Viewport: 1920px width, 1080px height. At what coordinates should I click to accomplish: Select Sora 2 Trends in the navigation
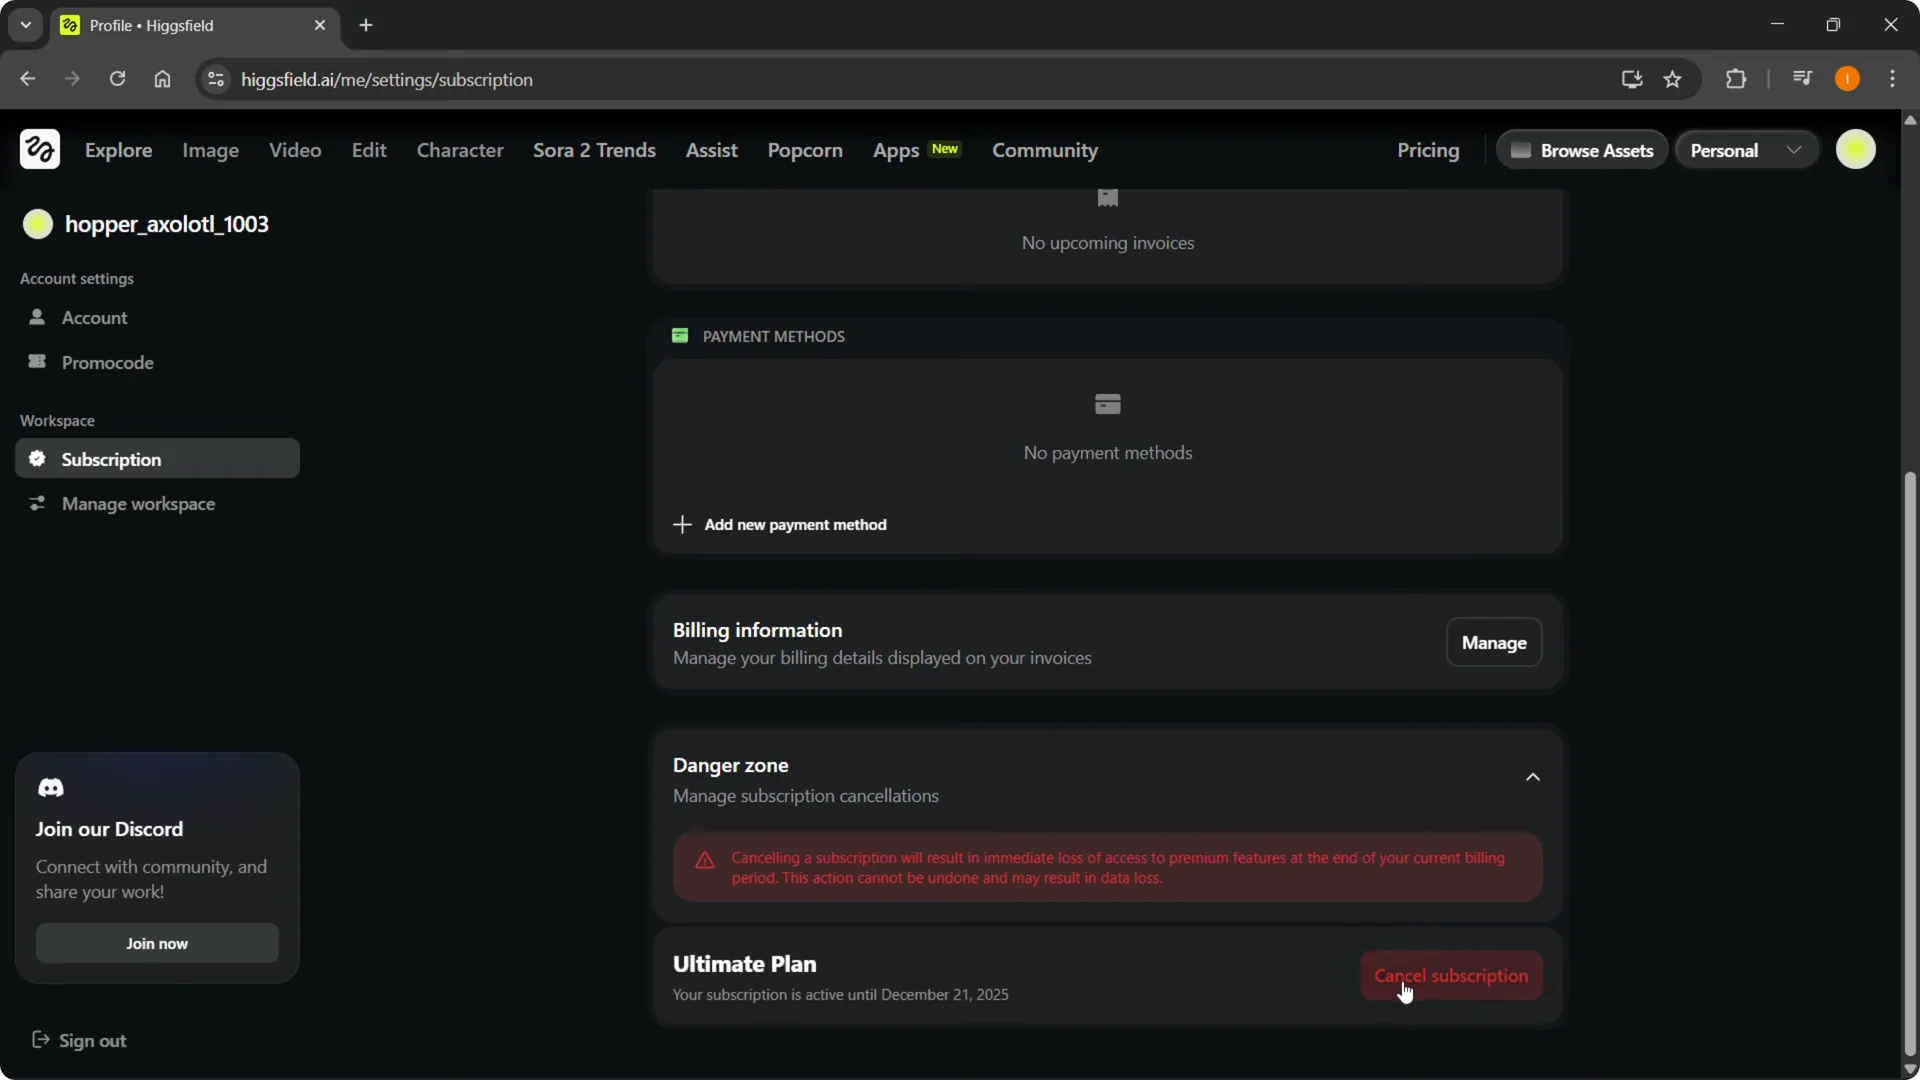coord(594,151)
